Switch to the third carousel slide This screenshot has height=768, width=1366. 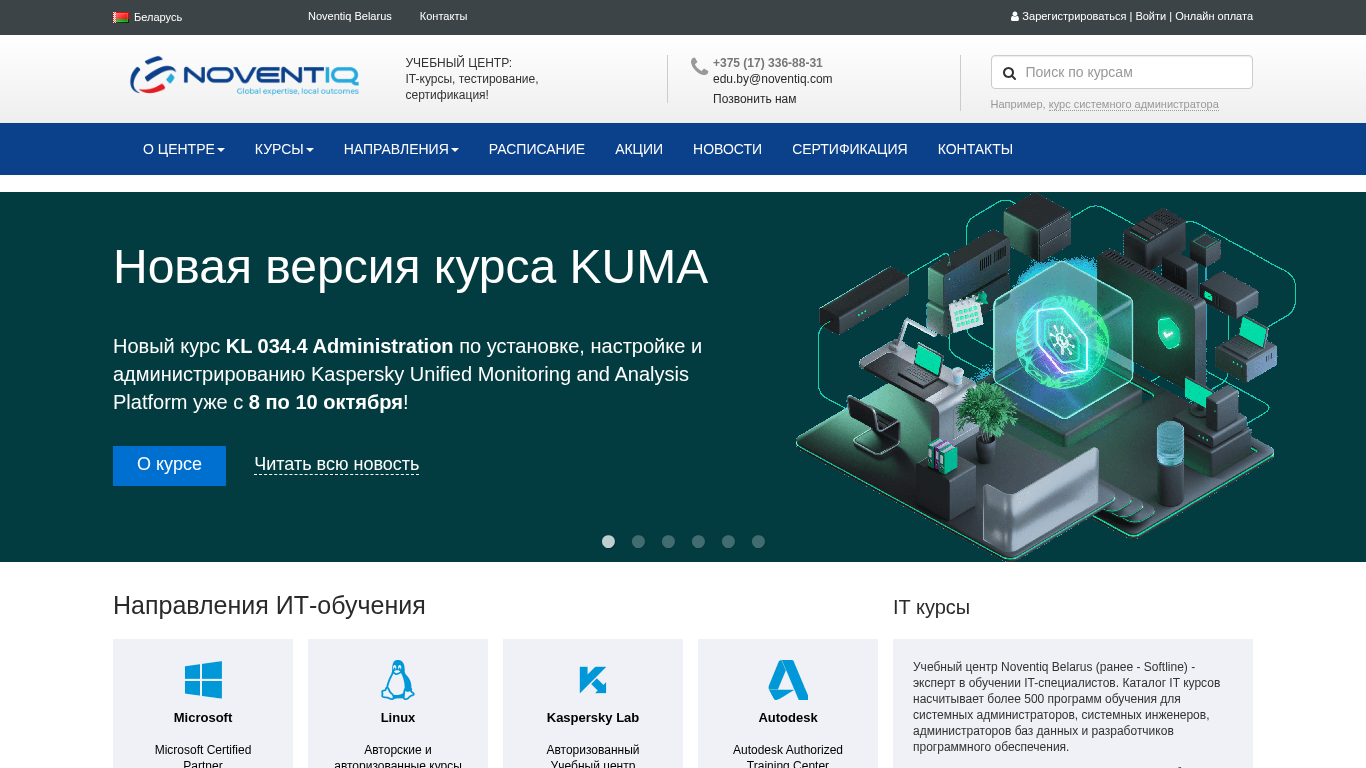point(668,542)
